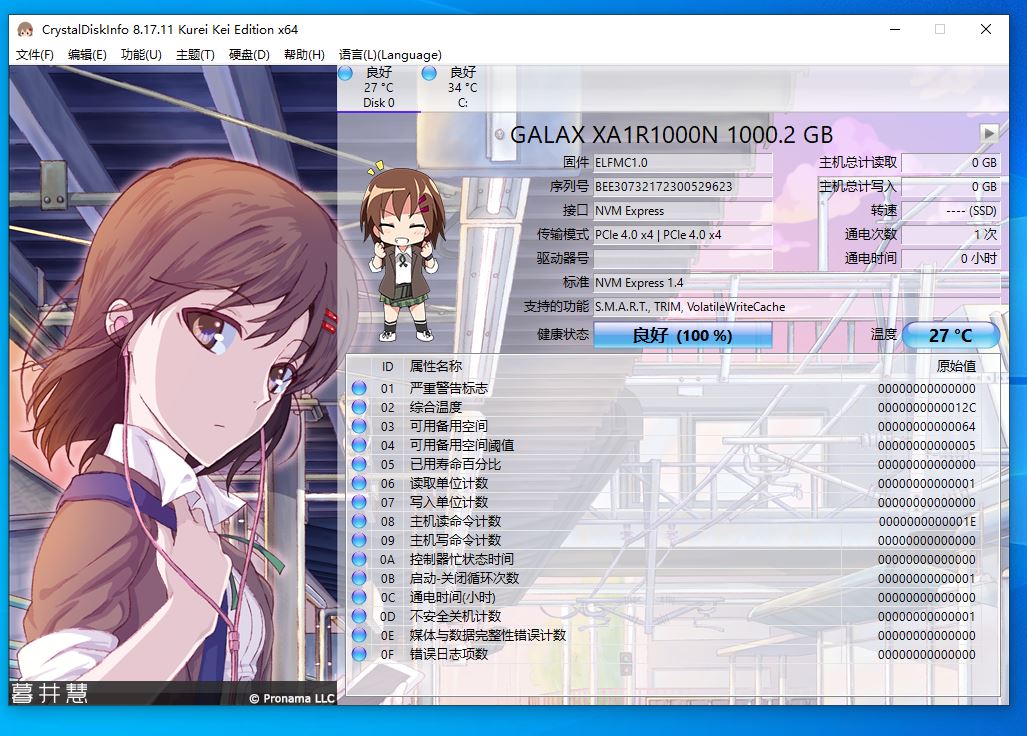The image size is (1027, 736).
Task: Open the 帮助(H) menu
Action: tap(304, 55)
